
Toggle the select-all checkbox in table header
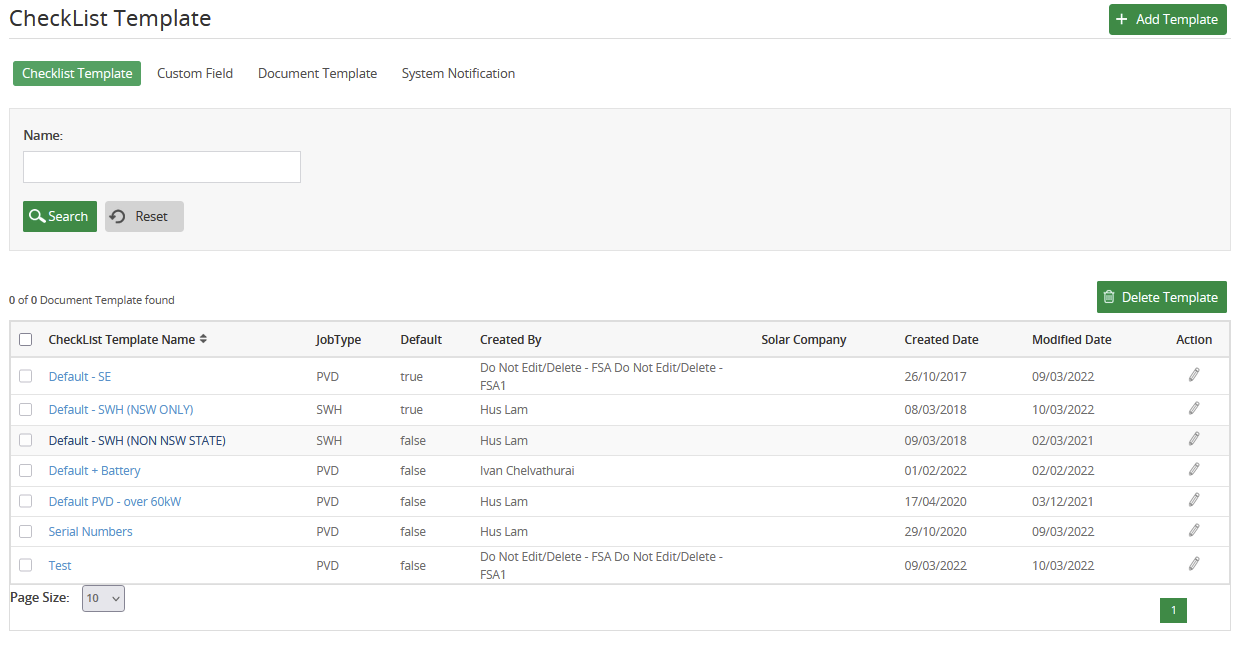click(x=25, y=339)
